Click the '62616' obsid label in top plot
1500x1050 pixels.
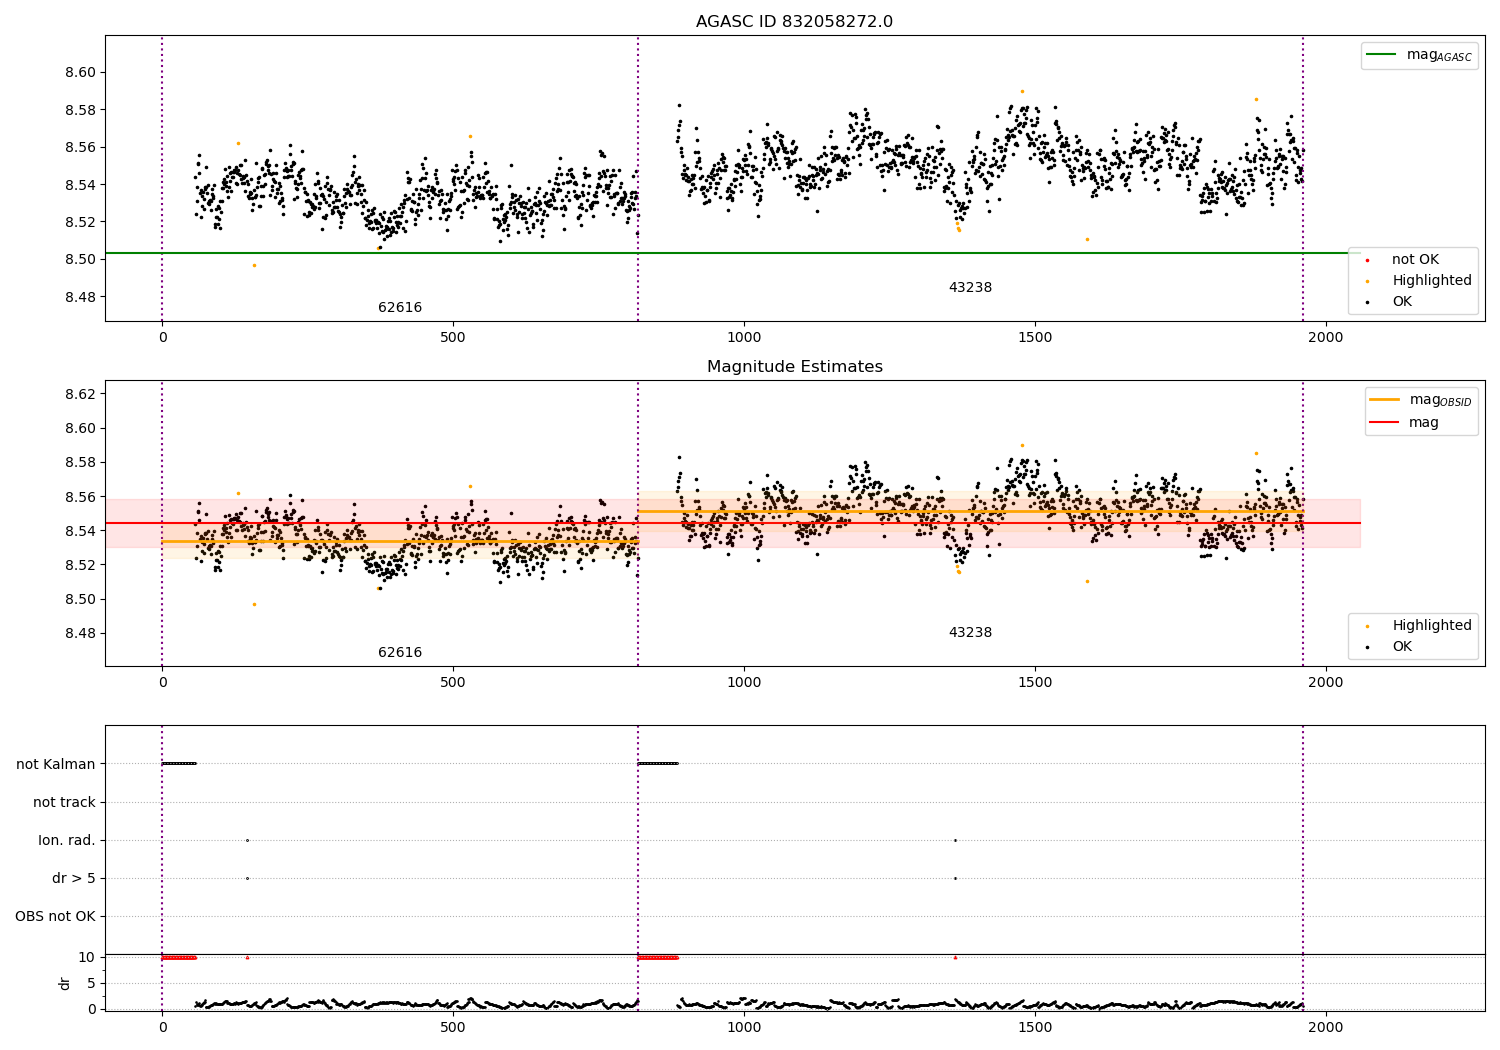tap(400, 308)
